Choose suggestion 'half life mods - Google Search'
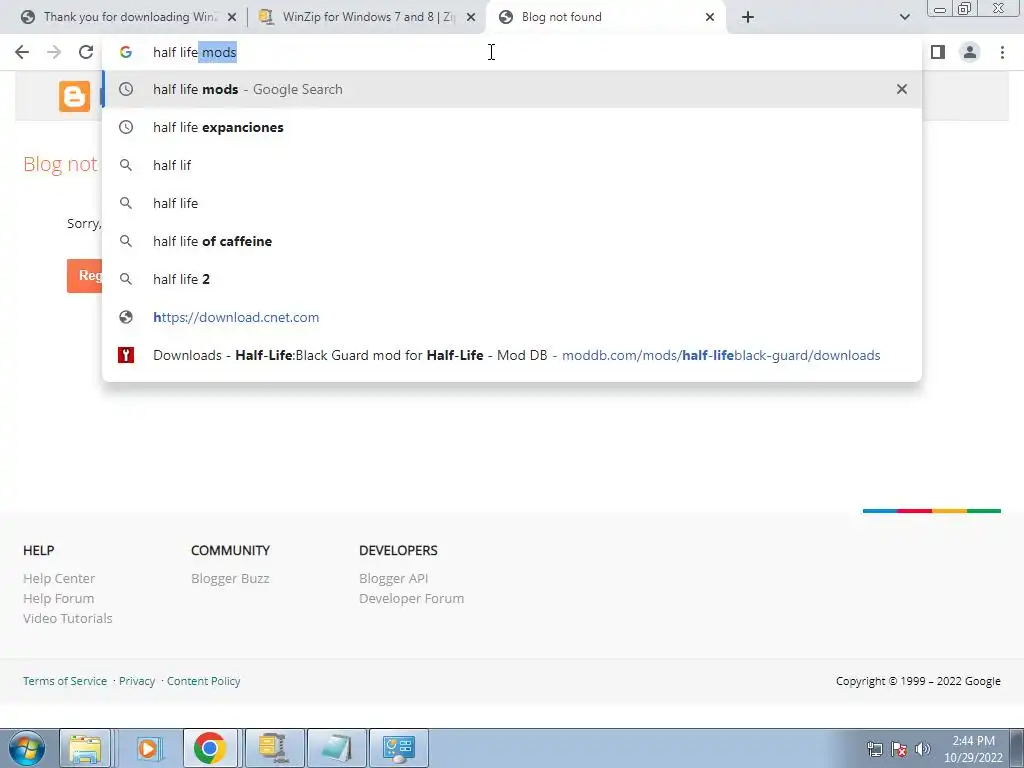The image size is (1024, 768). coord(512,89)
